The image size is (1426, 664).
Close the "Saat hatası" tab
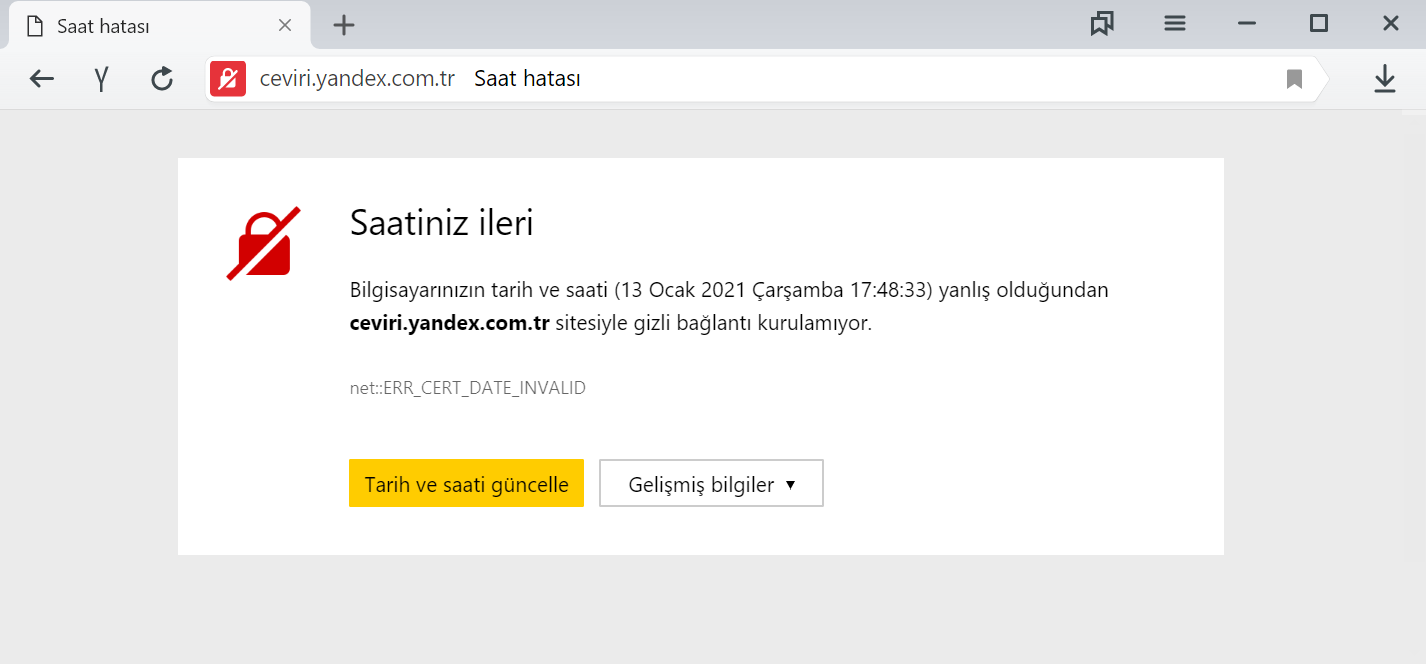pos(285,25)
